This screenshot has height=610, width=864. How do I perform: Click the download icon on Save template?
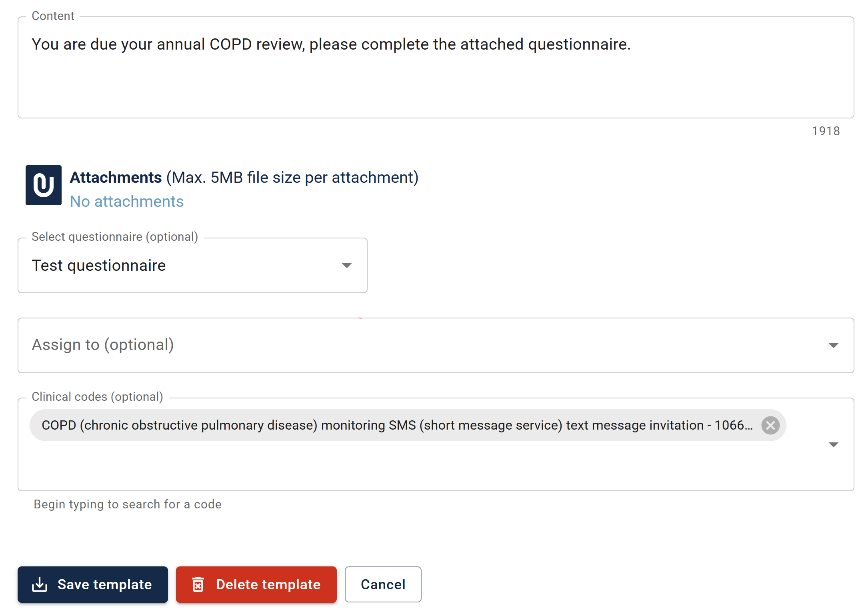coord(39,585)
